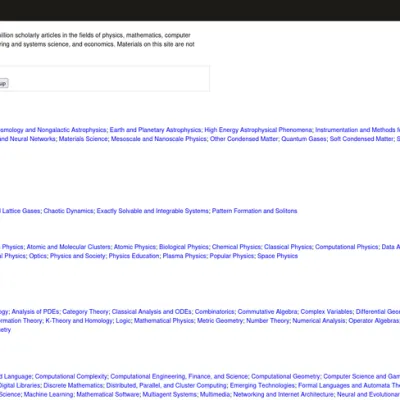The image size is (400, 400).
Task: Open the Optics link
Action: 38,256
